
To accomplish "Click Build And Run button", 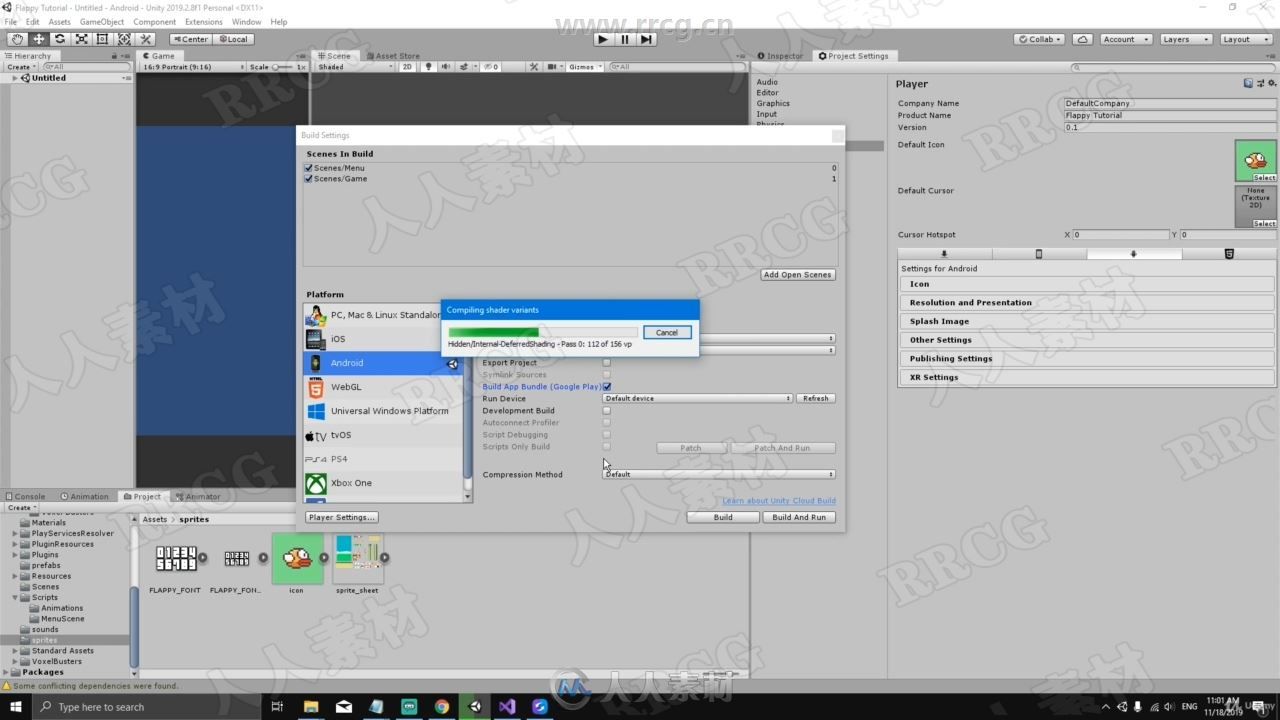I will (799, 517).
